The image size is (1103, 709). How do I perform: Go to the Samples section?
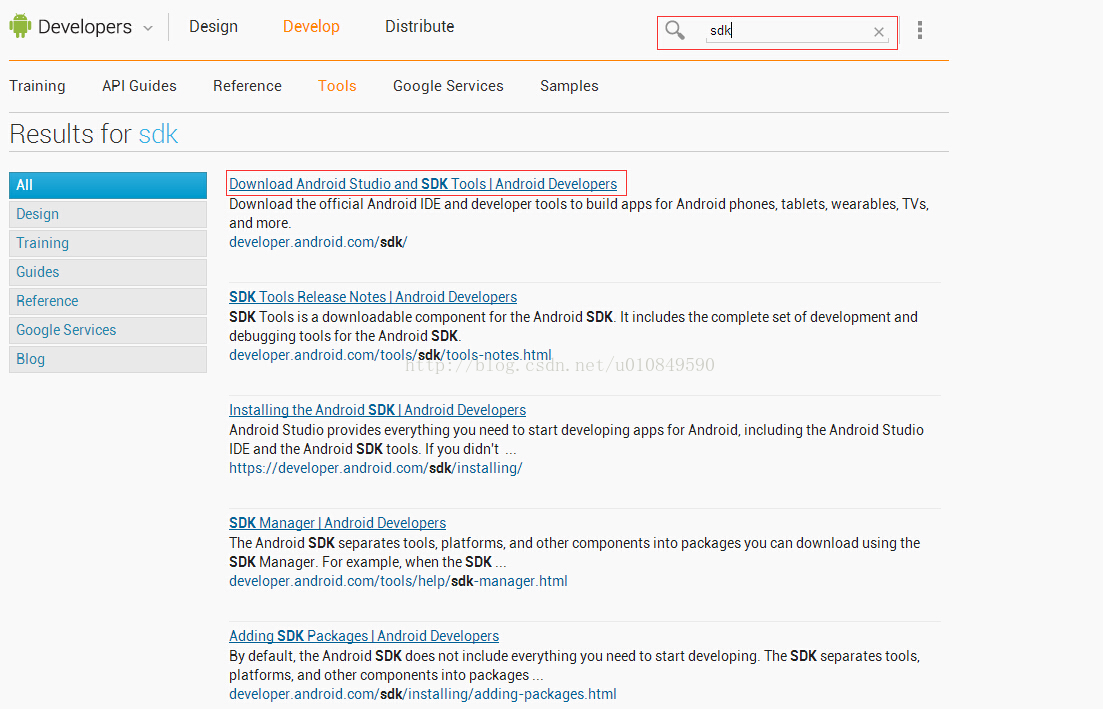(569, 86)
